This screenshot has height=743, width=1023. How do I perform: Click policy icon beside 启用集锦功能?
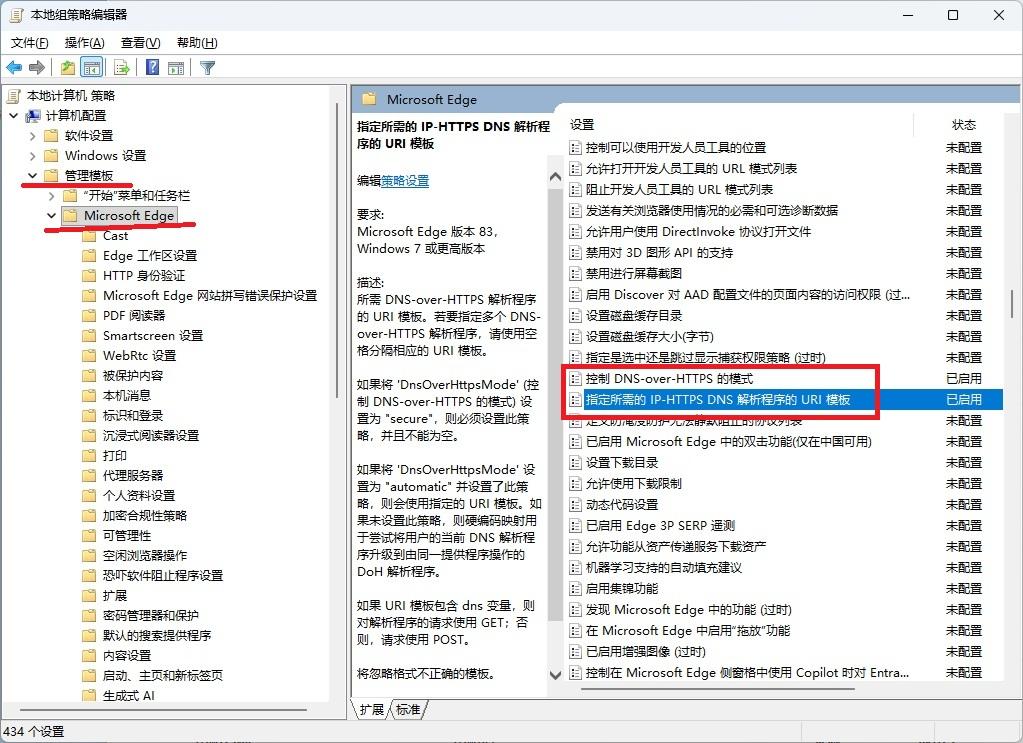pyautogui.click(x=575, y=589)
